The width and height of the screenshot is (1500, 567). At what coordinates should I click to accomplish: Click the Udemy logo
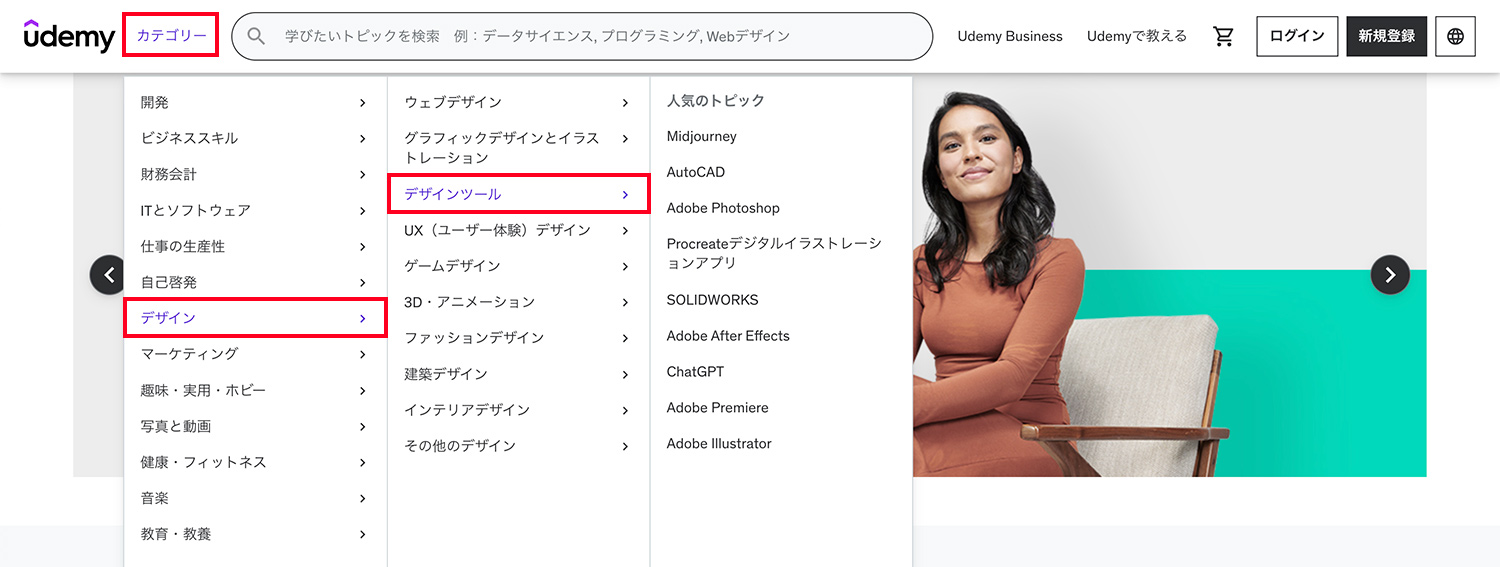click(70, 36)
